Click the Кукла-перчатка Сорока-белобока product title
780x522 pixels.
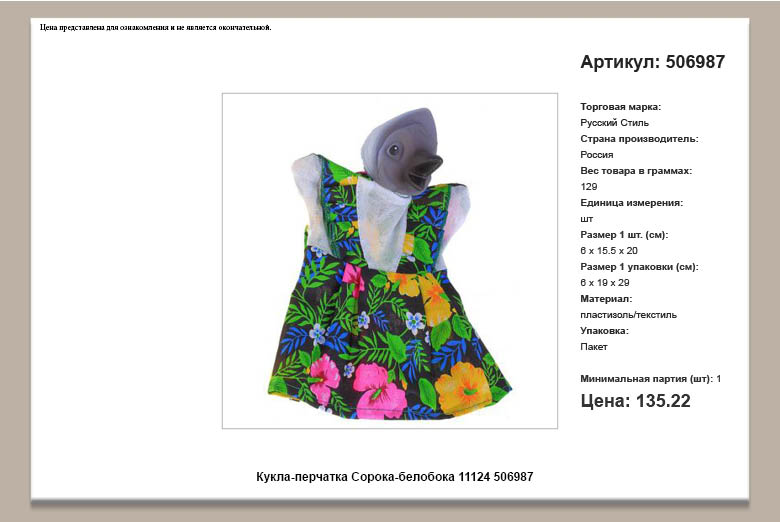[395, 477]
